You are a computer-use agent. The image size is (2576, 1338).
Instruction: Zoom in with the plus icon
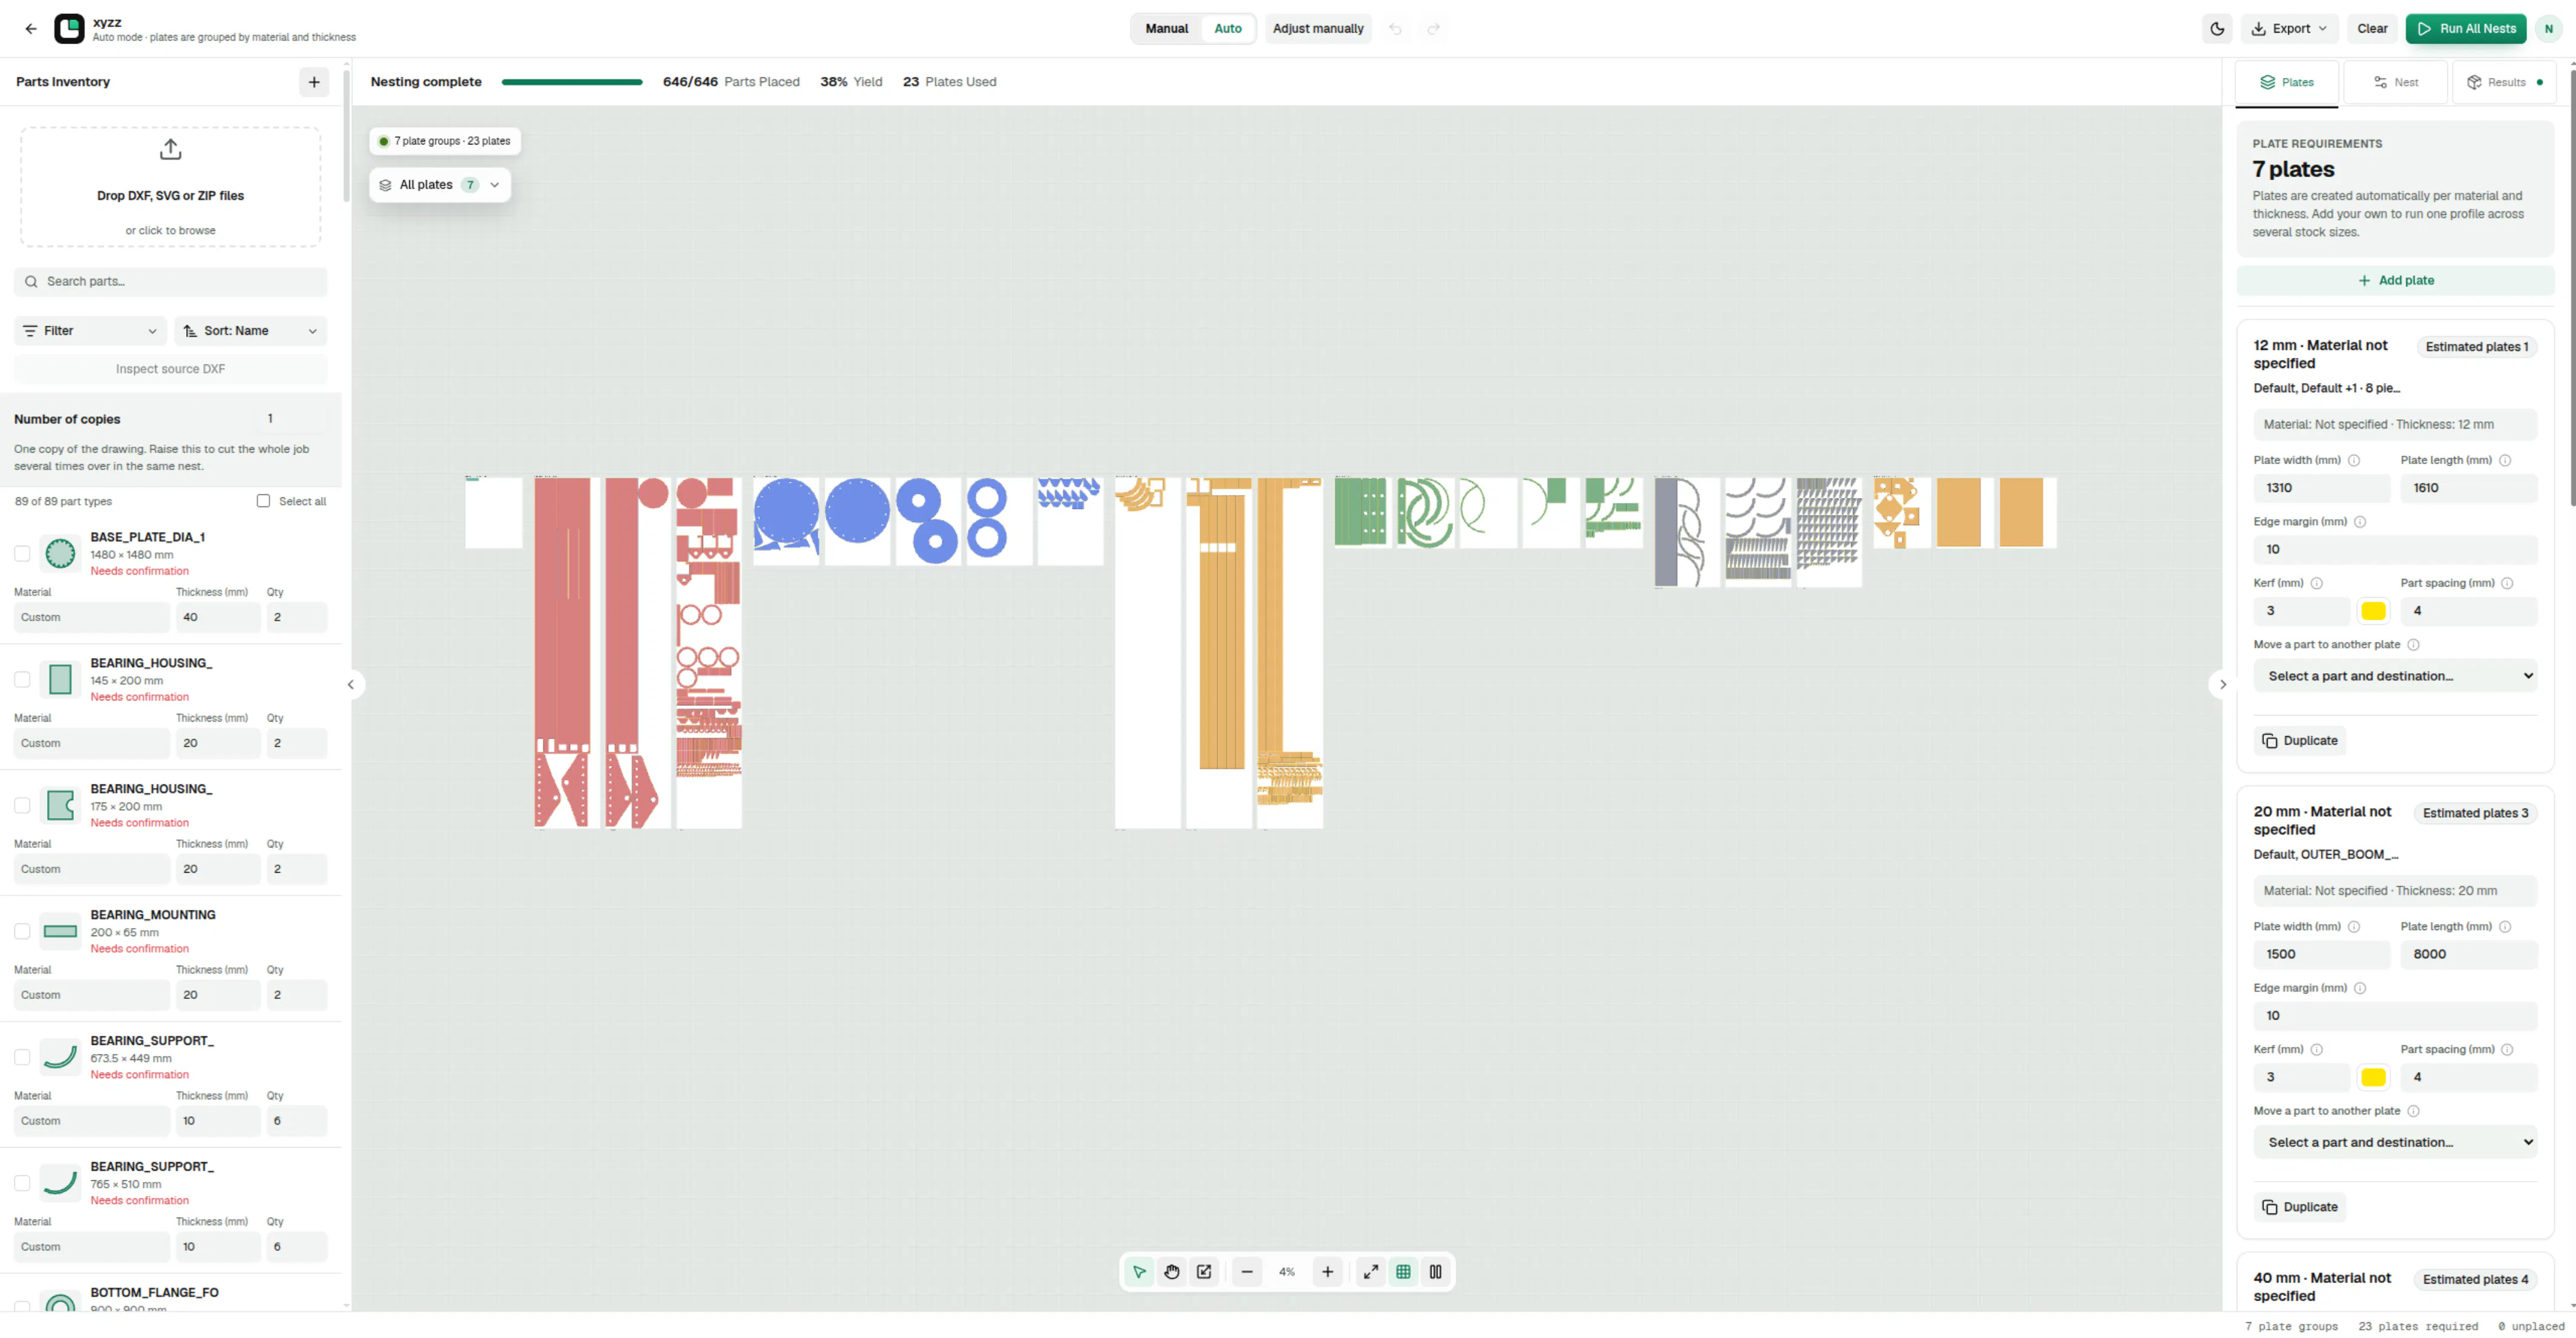click(x=1327, y=1272)
